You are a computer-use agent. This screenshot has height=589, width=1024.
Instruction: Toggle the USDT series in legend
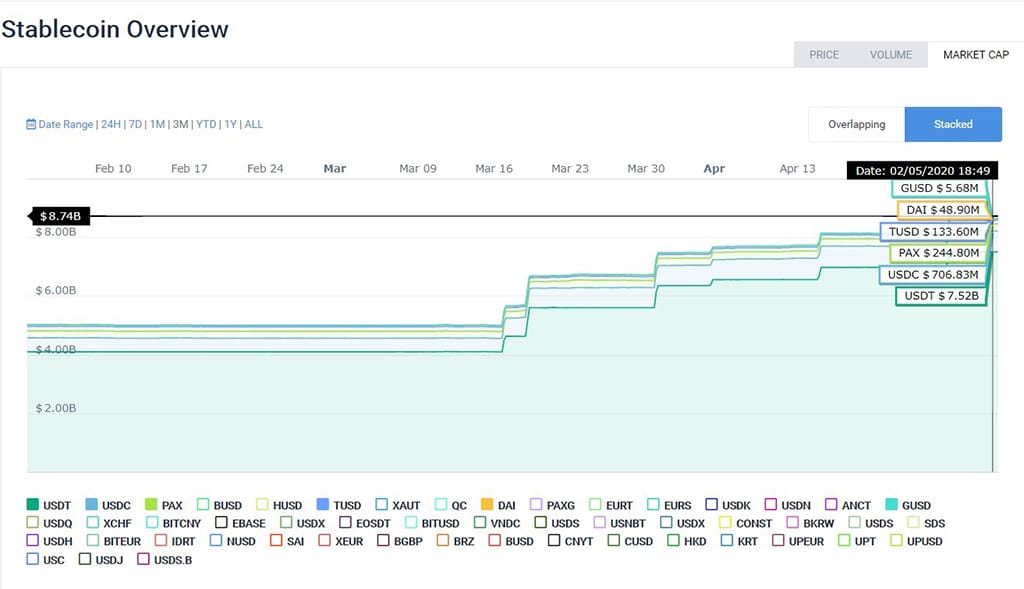tap(33, 505)
